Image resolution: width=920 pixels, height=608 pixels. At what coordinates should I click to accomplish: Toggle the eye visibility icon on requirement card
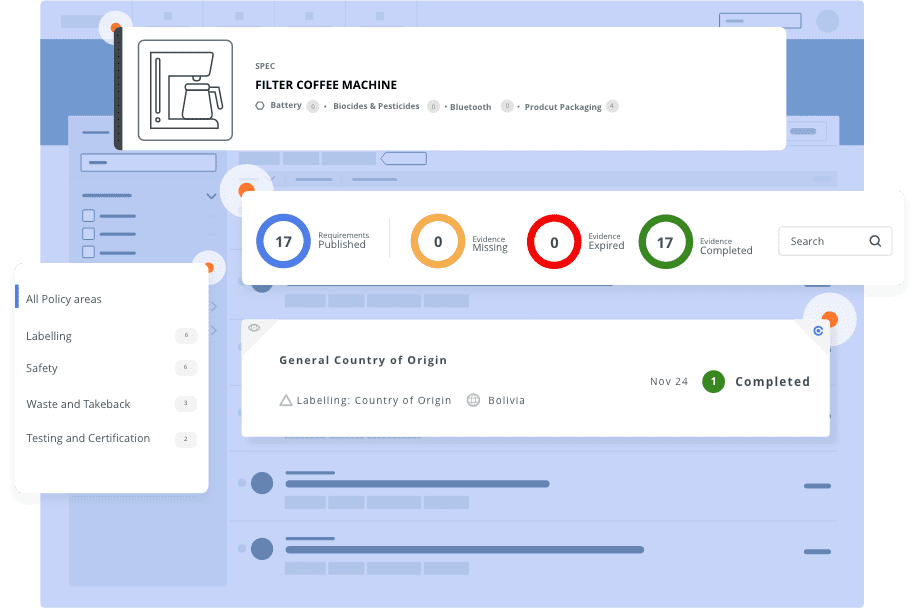253,327
